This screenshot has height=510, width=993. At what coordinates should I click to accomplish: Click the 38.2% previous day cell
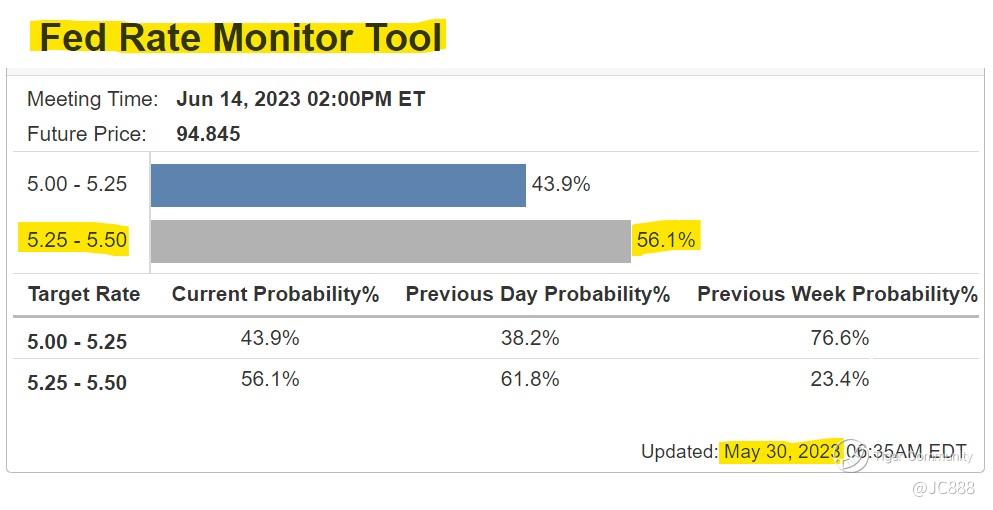click(x=530, y=338)
